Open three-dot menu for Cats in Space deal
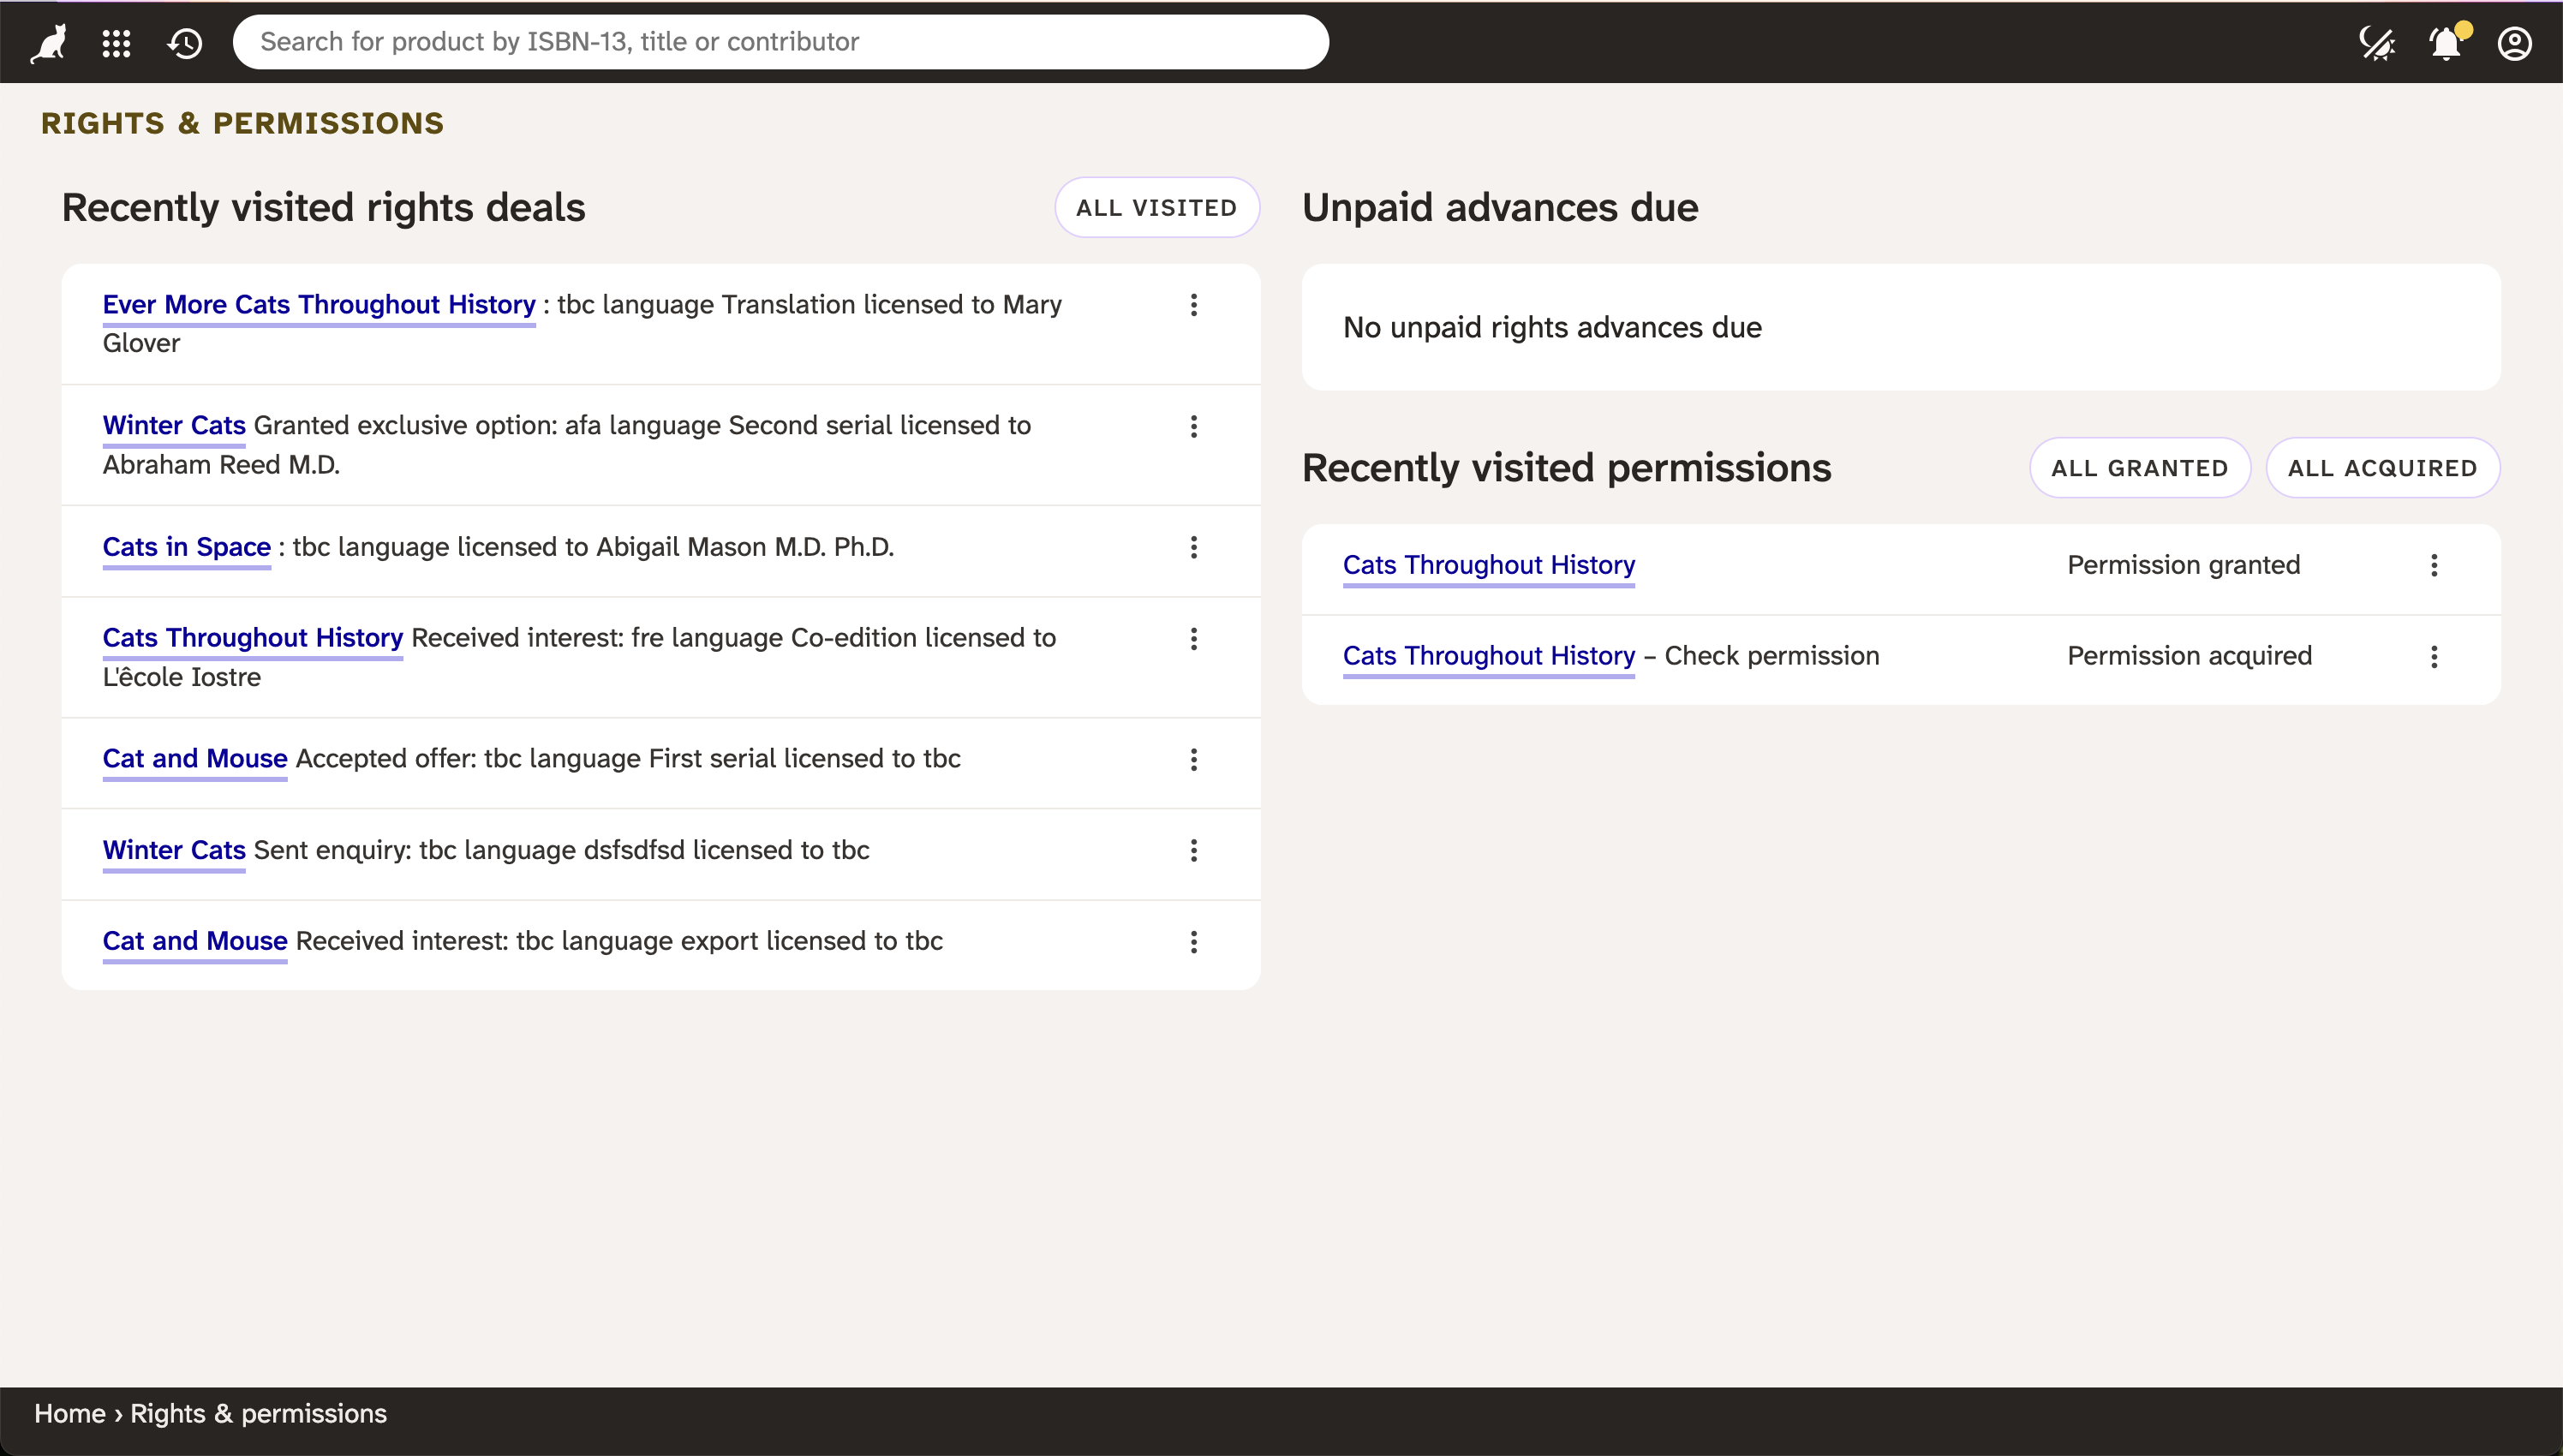This screenshot has width=2563, height=1456. [1193, 547]
